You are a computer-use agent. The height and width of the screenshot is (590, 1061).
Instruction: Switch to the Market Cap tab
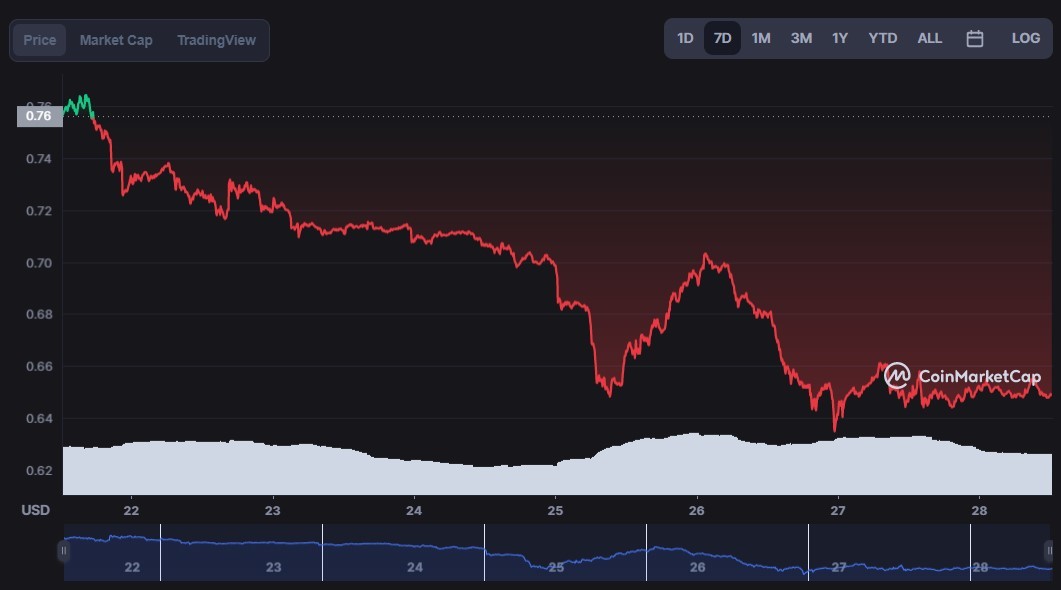click(116, 40)
